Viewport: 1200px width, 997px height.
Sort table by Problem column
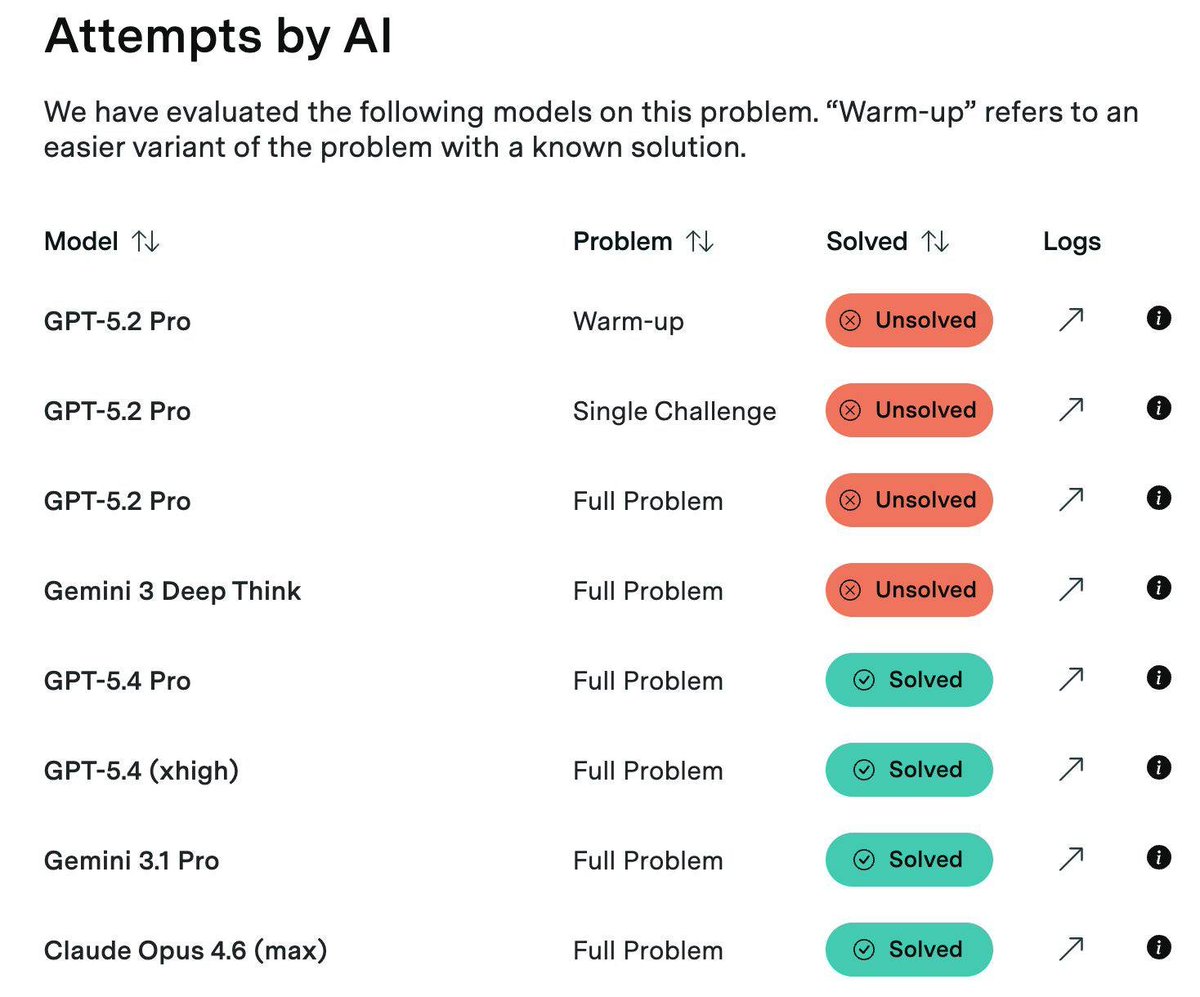[x=699, y=242]
